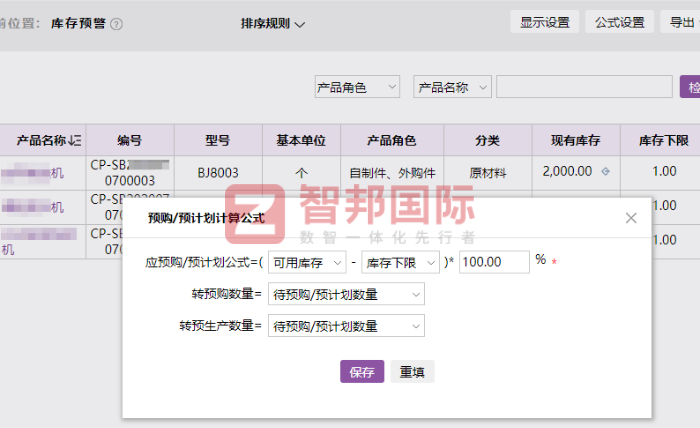This screenshot has height=428, width=700.
Task: Click the 显示设置 button
Action: [544, 22]
